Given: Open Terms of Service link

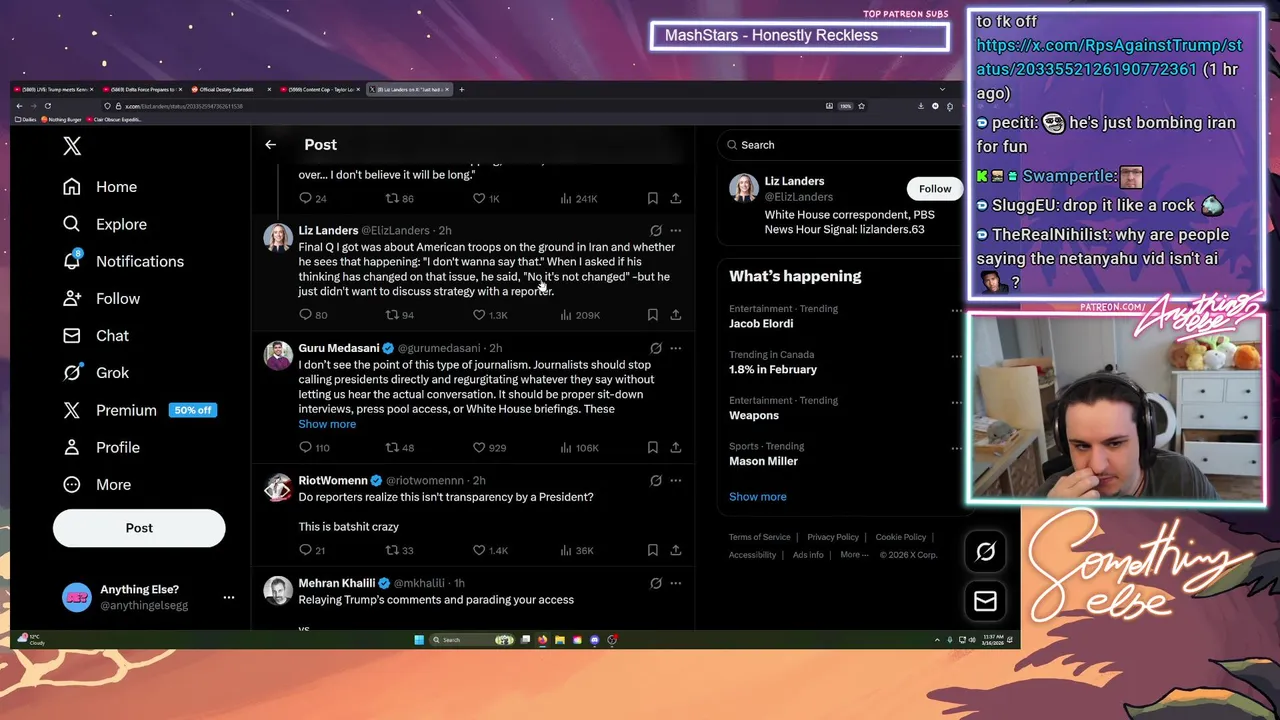Looking at the screenshot, I should point(760,538).
